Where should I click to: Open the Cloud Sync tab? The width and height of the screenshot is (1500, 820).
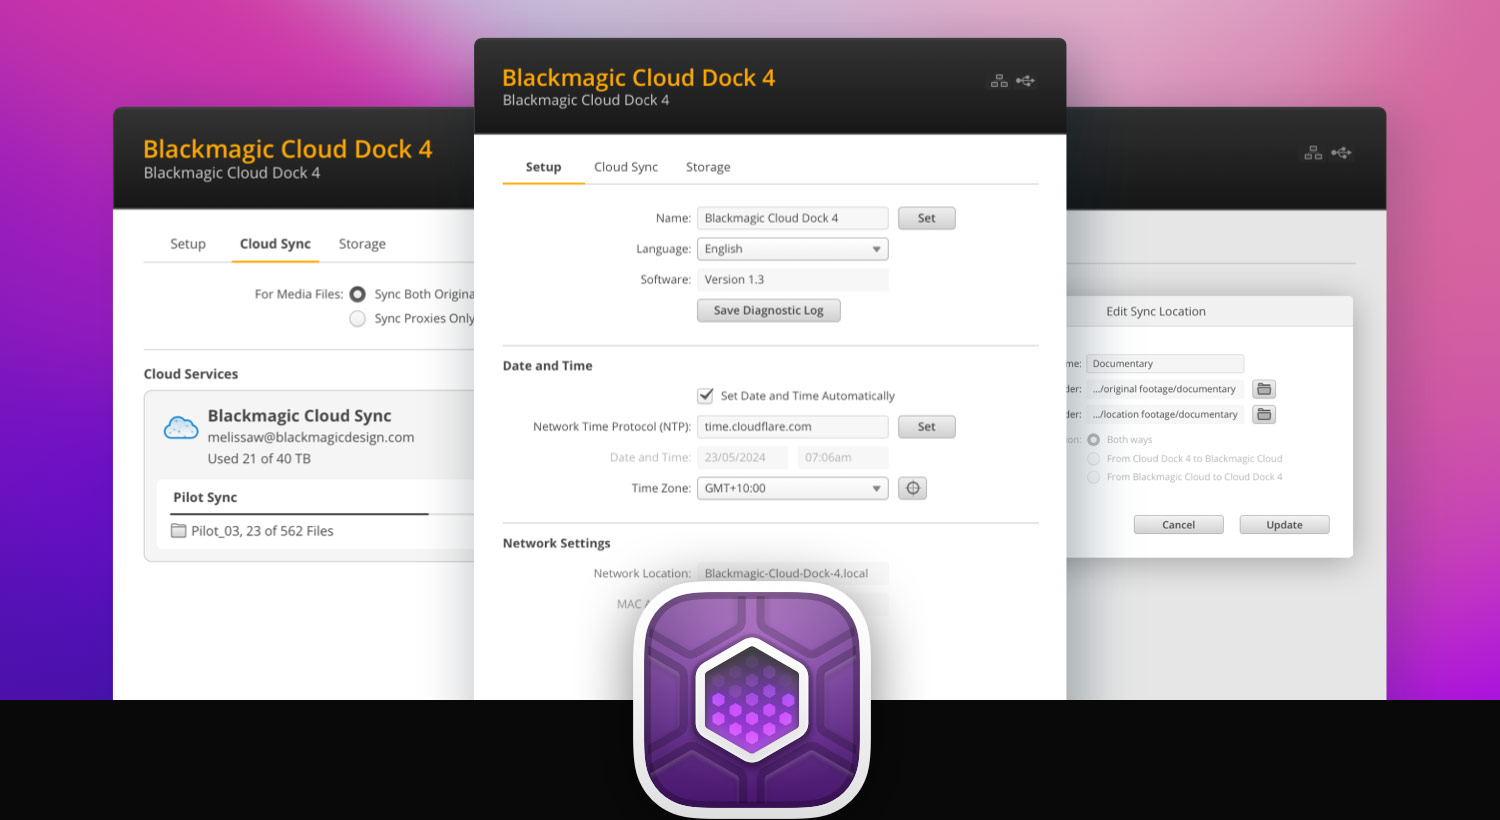click(x=625, y=167)
